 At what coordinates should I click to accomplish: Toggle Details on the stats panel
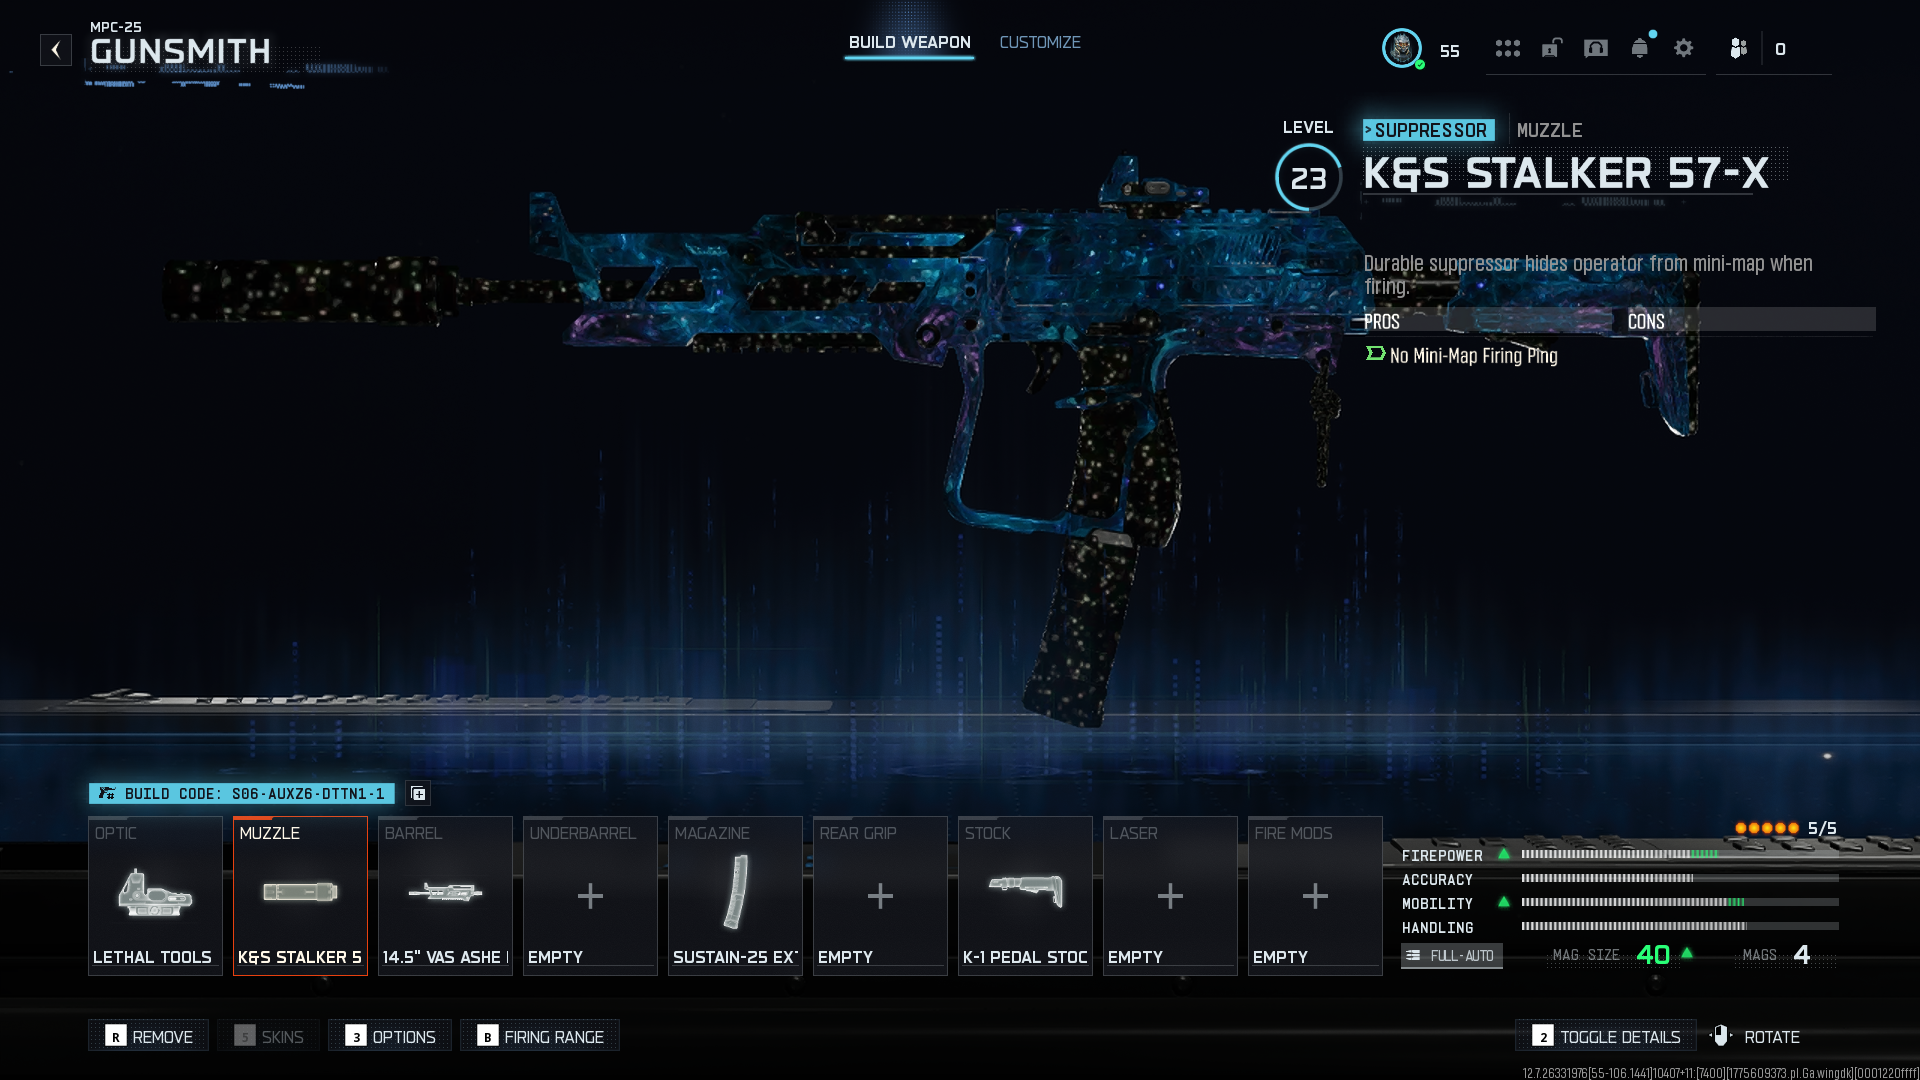point(1606,1036)
